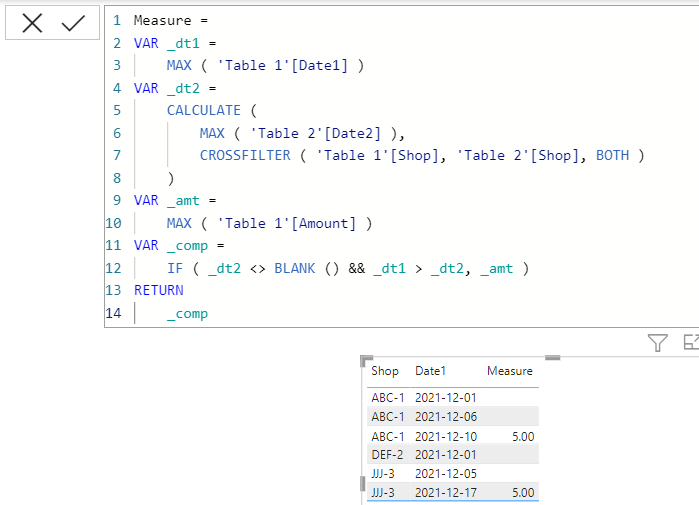Select date cell 2021-12-06
The image size is (699, 505).
pos(446,417)
